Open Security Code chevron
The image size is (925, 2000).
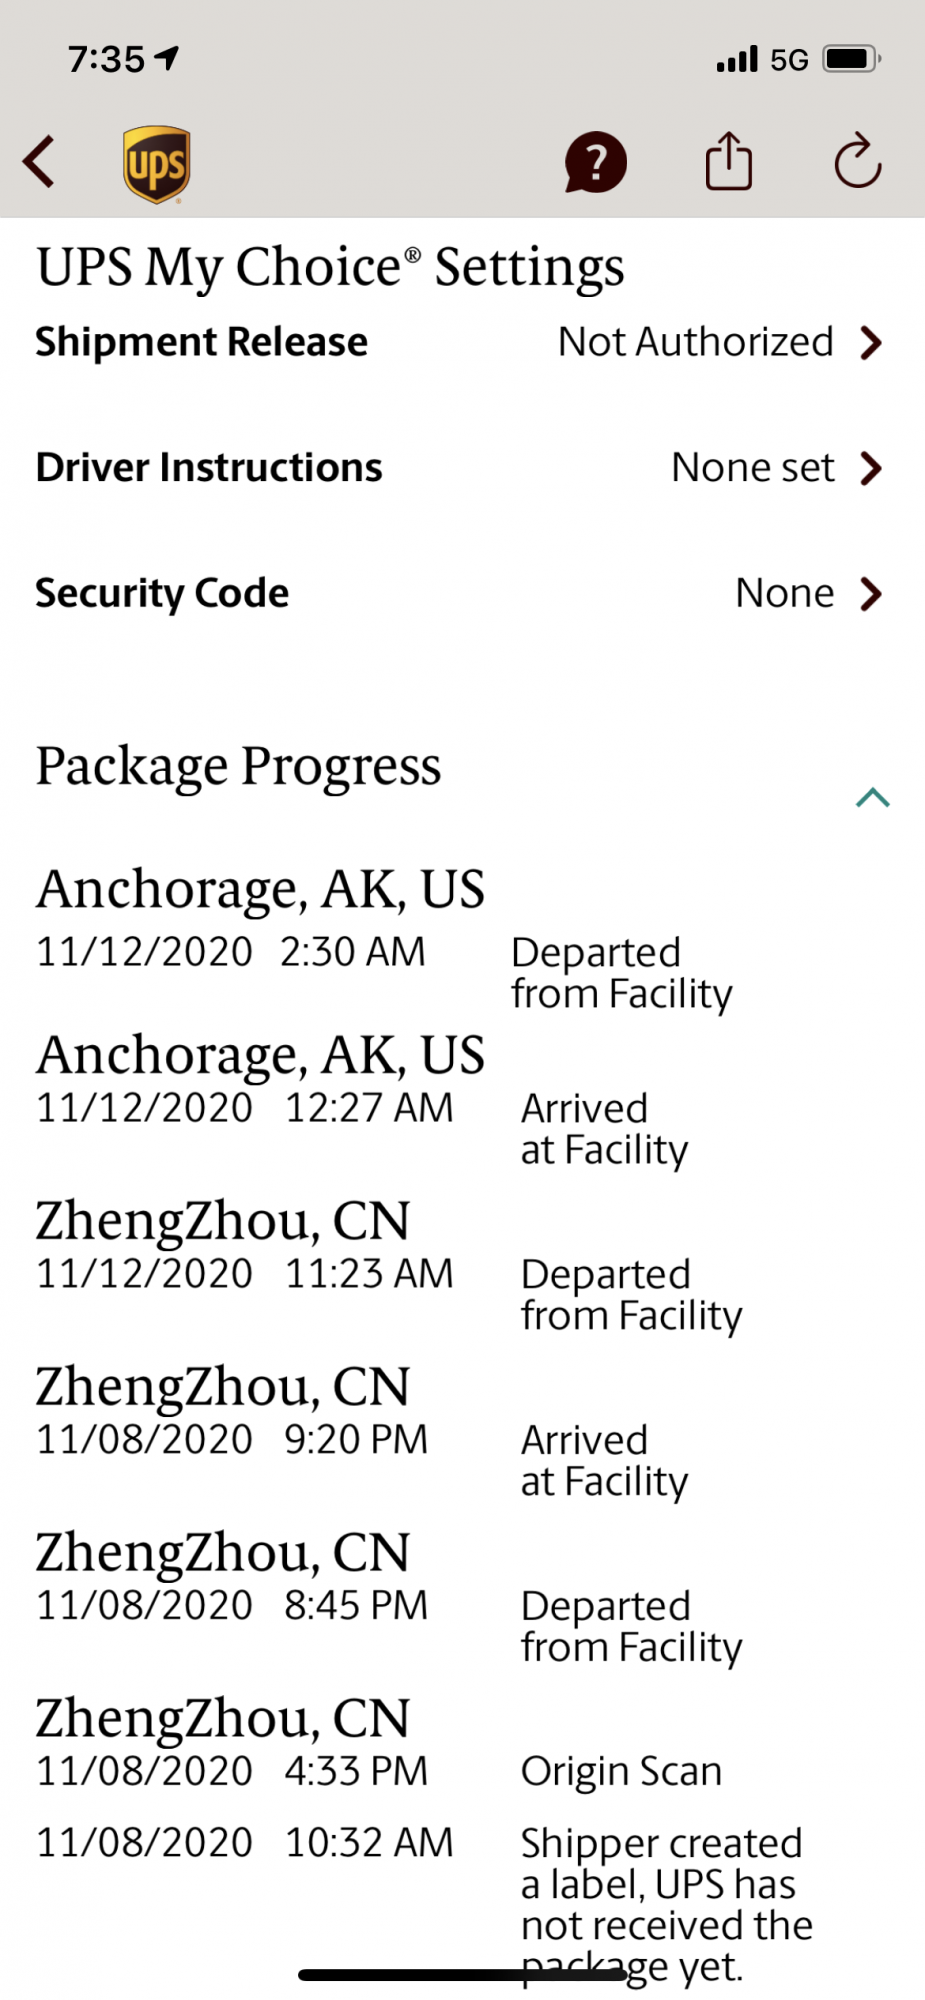click(871, 594)
